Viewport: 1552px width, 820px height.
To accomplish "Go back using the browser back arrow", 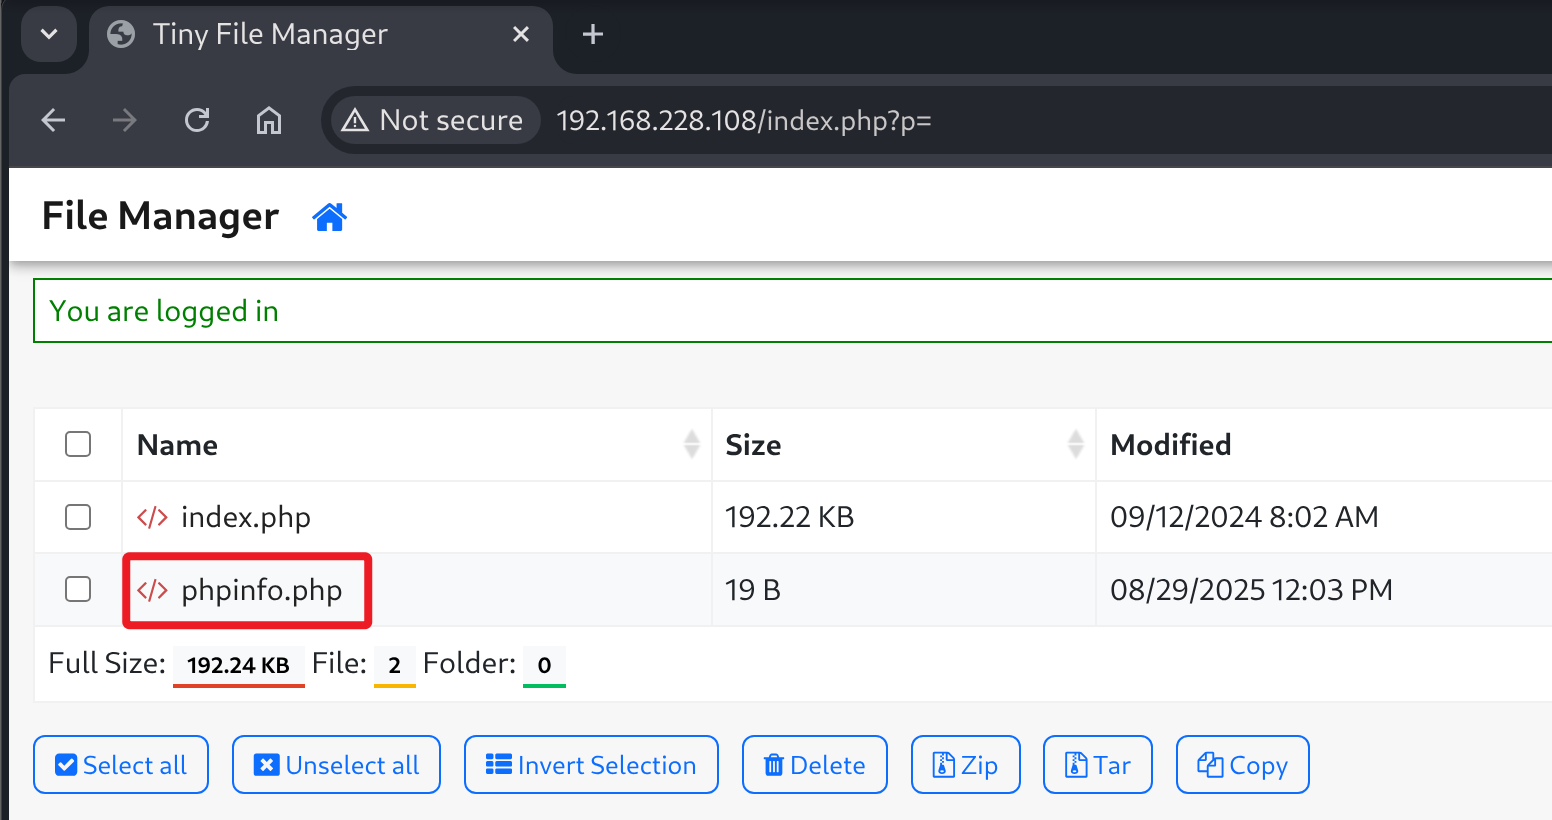I will click(x=53, y=121).
